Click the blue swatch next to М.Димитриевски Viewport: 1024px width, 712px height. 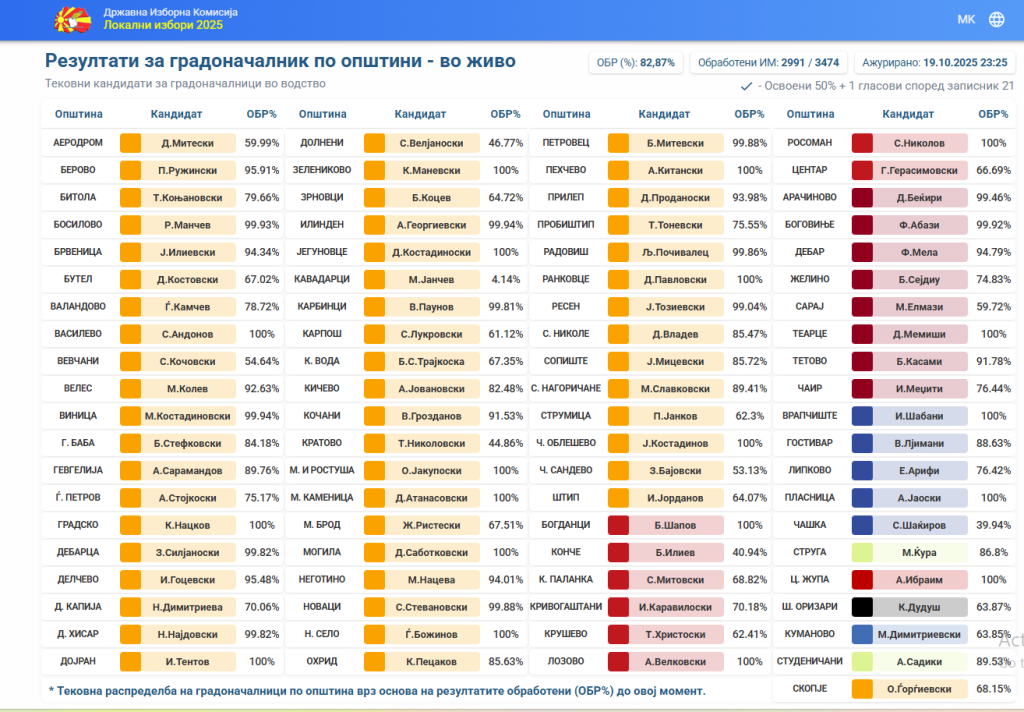(x=863, y=633)
